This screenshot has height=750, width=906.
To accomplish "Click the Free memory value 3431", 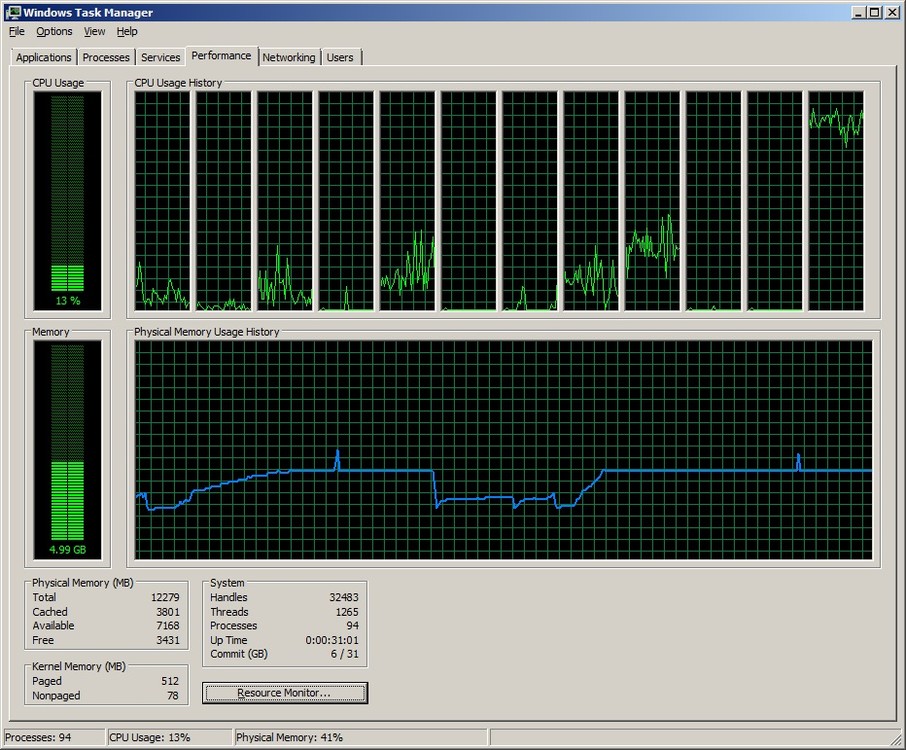I will (168, 640).
